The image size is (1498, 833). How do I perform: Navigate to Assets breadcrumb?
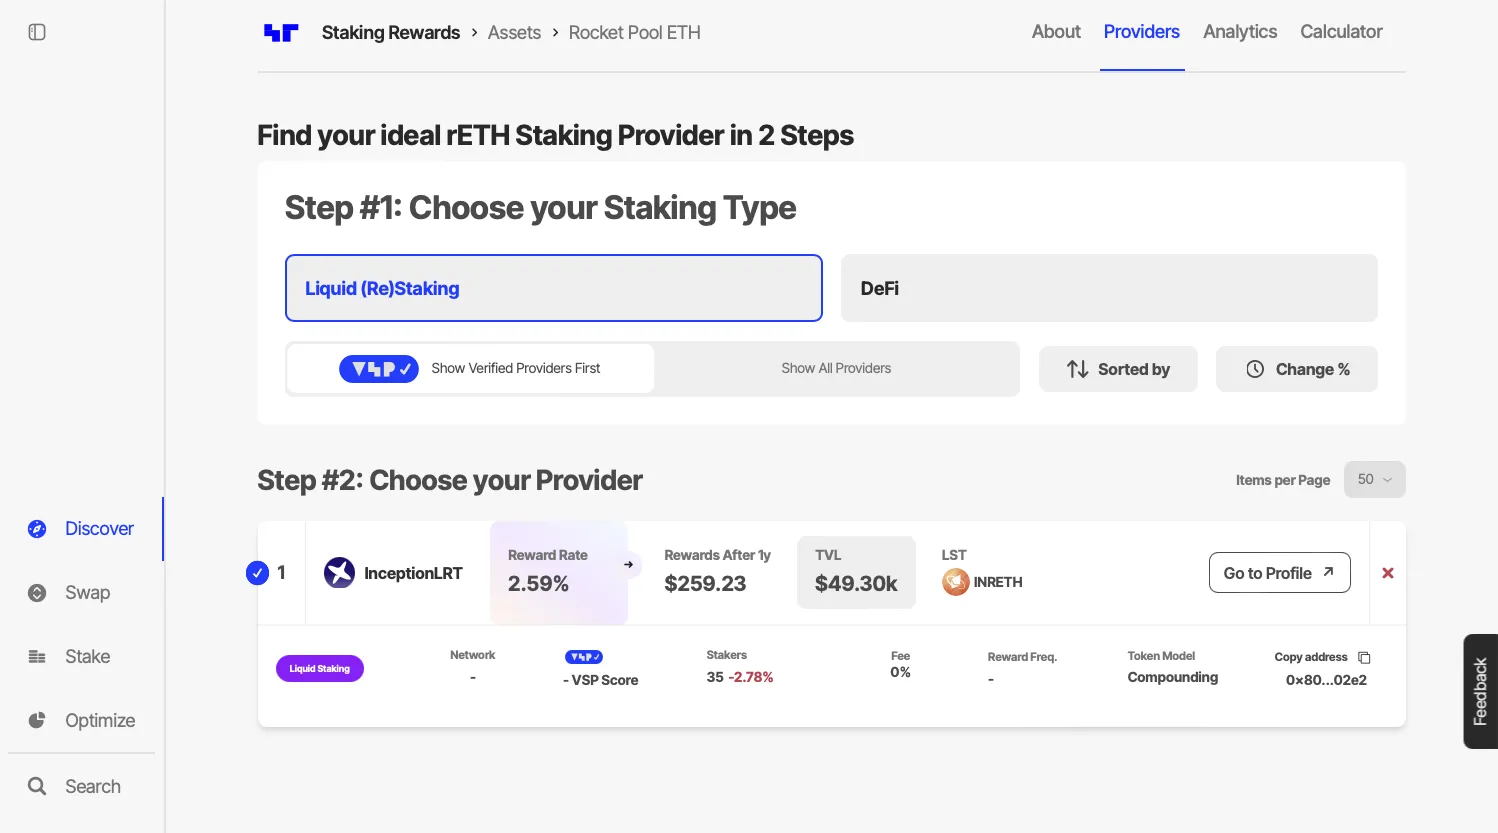pos(514,33)
